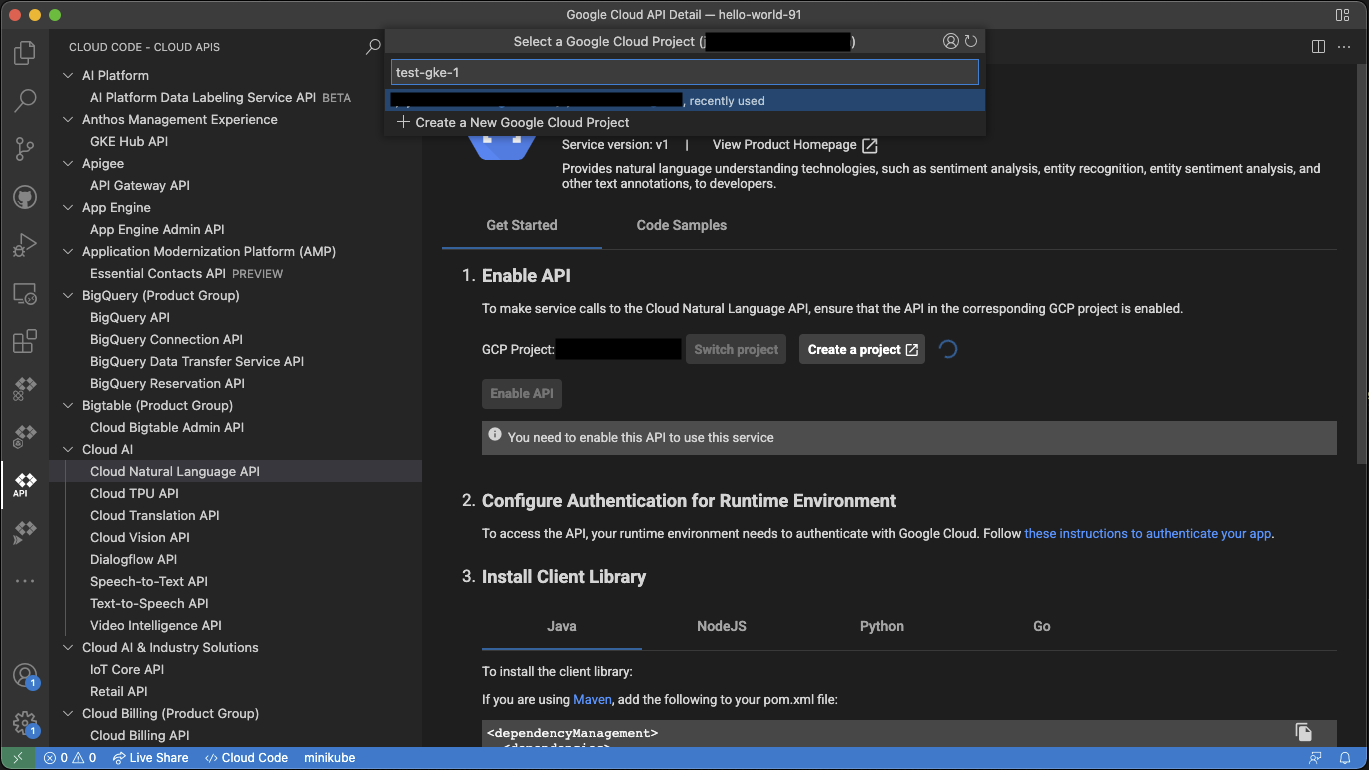Show additional views via ellipsis in activity bar
1369x770 pixels.
click(x=25, y=581)
